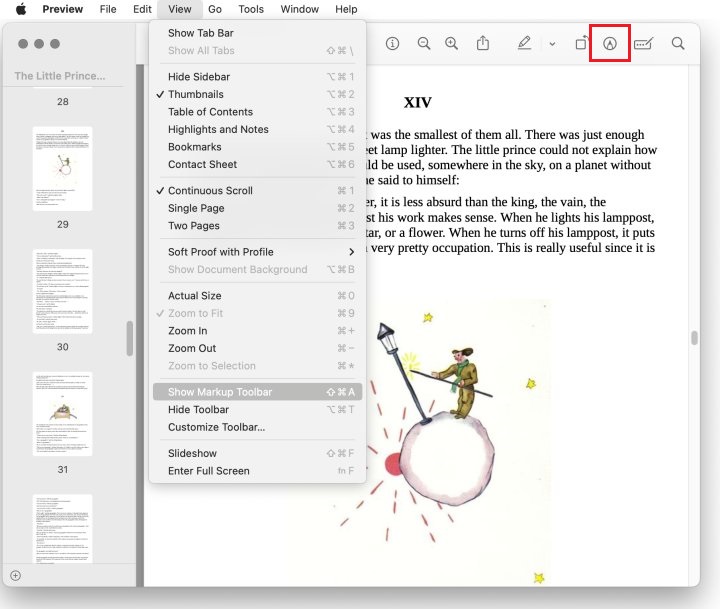720x609 pixels.
Task: Toggle the checked Continuous Scroll option
Action: click(x=210, y=191)
